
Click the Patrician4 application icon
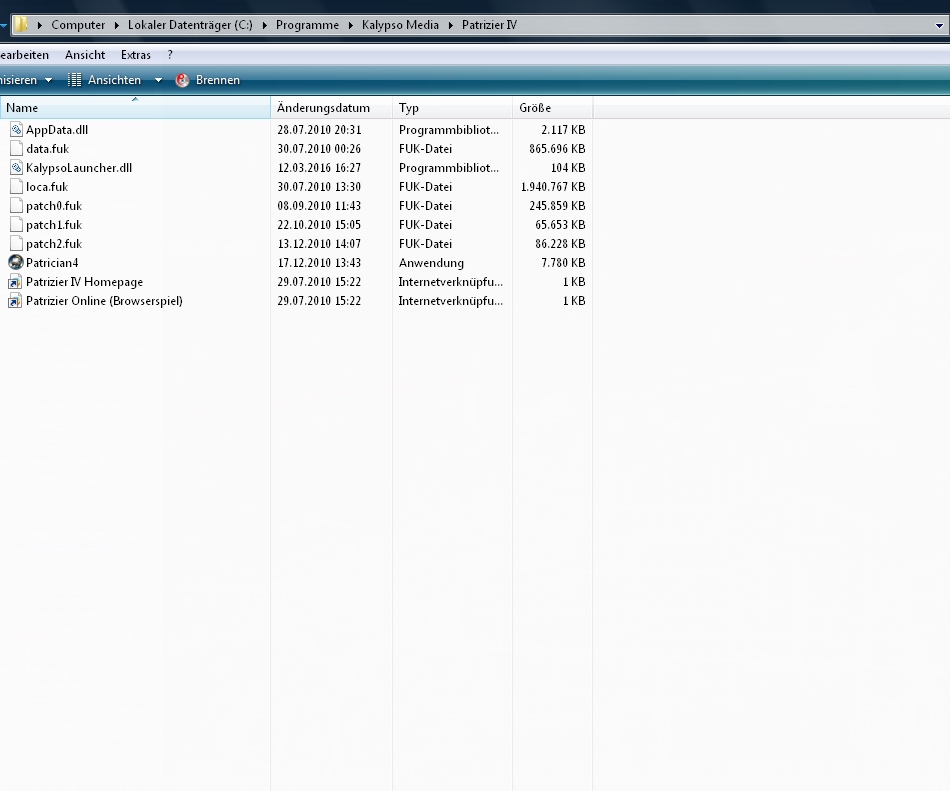(x=16, y=263)
